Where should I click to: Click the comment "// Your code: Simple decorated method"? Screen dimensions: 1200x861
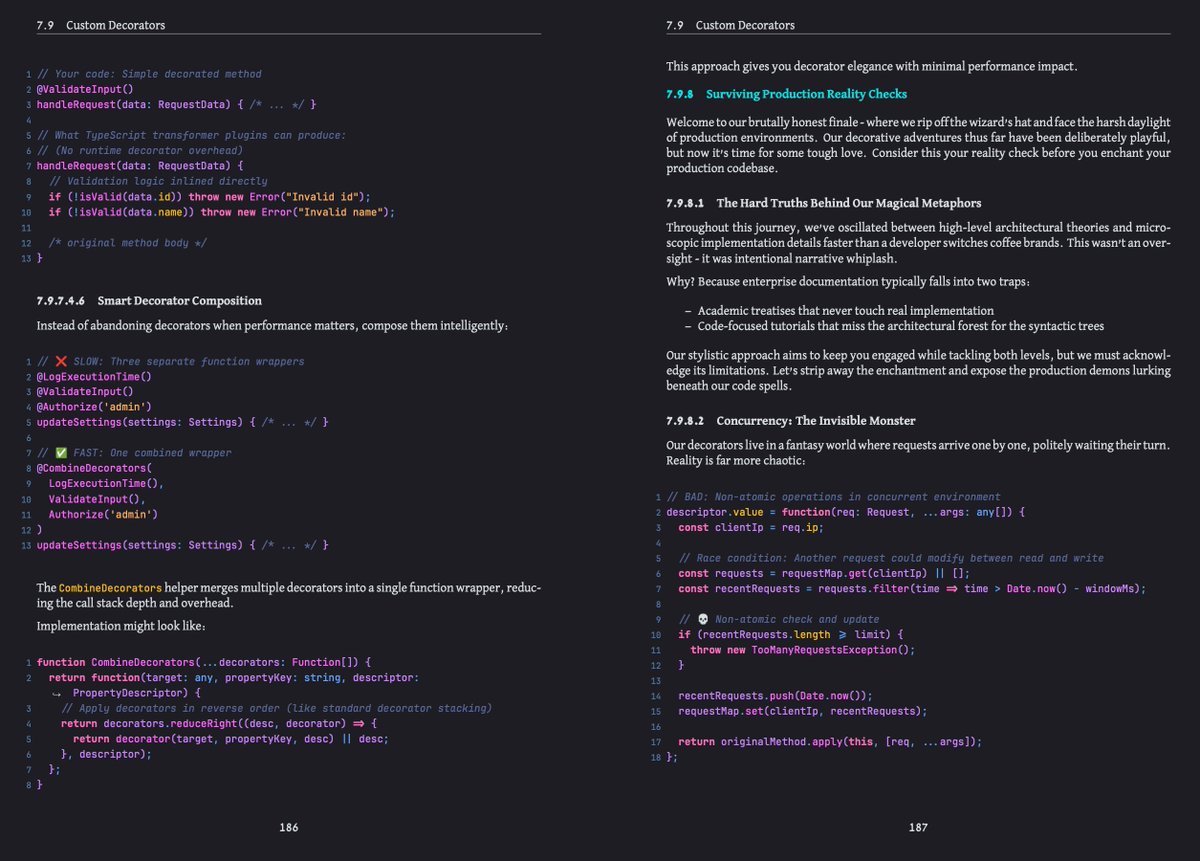click(x=149, y=74)
